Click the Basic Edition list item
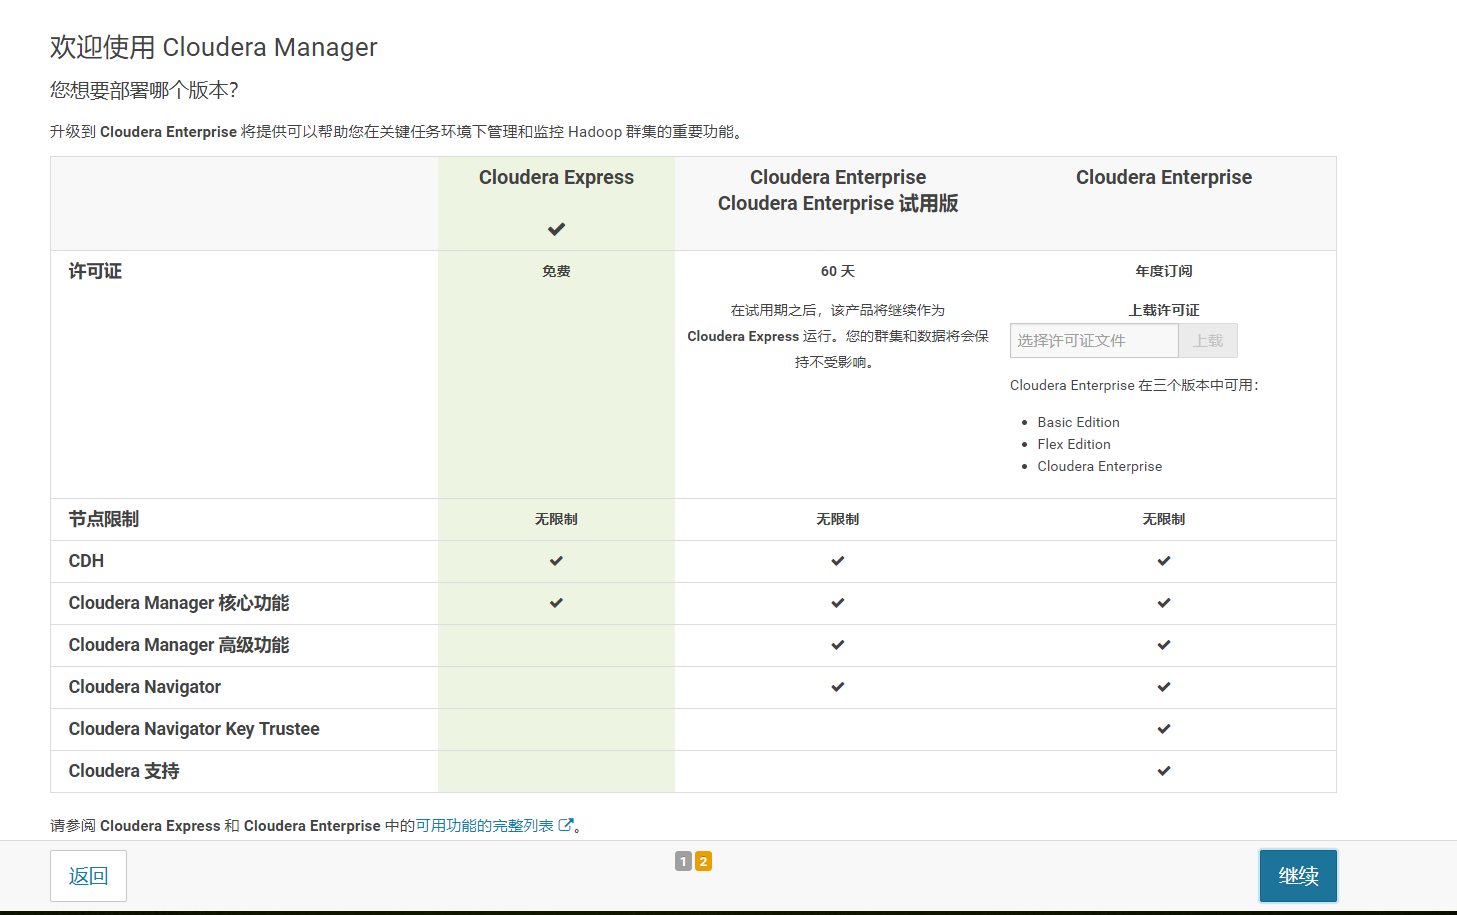1457x915 pixels. point(1078,422)
